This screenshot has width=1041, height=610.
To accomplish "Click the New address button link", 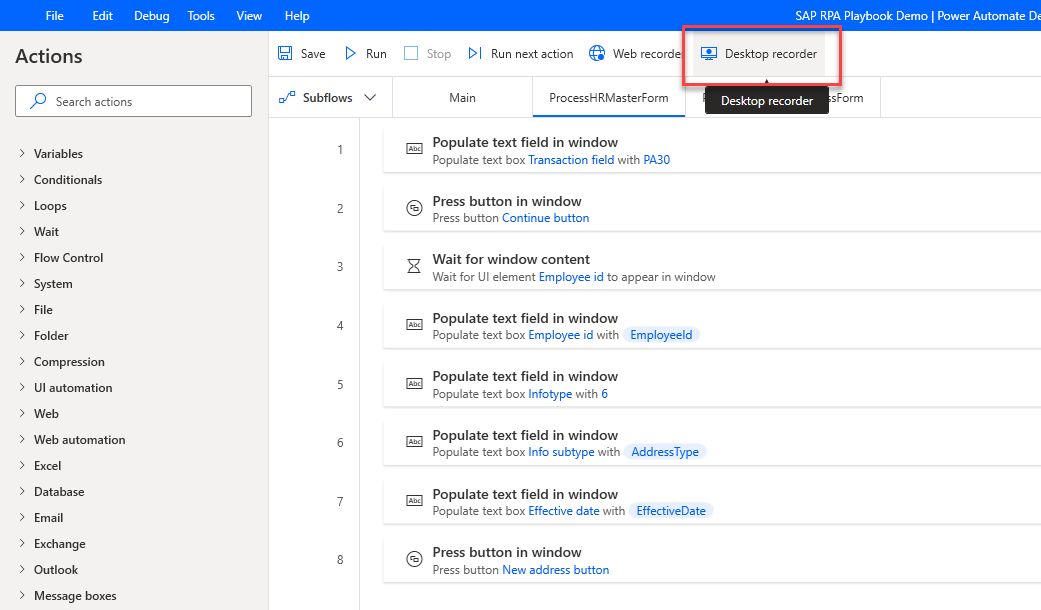I will (x=556, y=570).
